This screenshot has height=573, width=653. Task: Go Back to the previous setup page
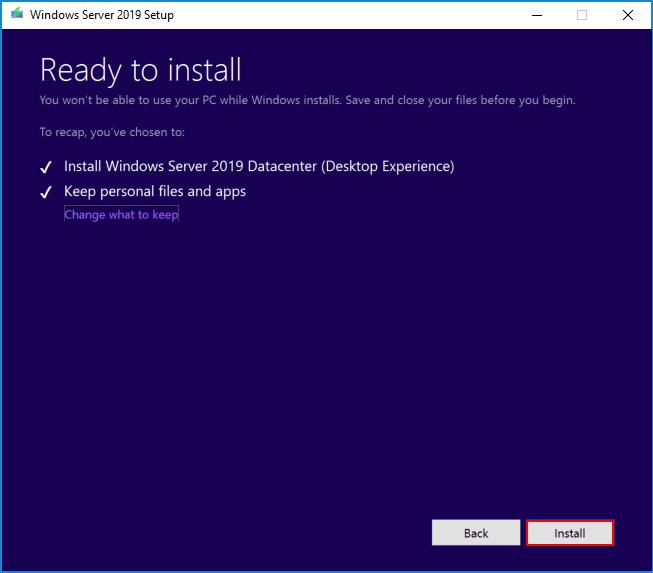tap(476, 533)
